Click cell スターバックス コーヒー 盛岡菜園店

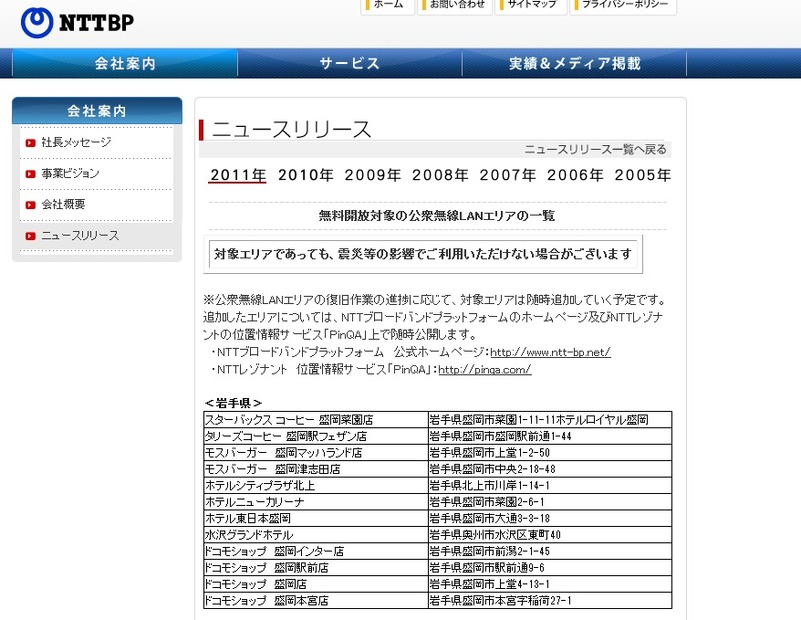(316, 420)
